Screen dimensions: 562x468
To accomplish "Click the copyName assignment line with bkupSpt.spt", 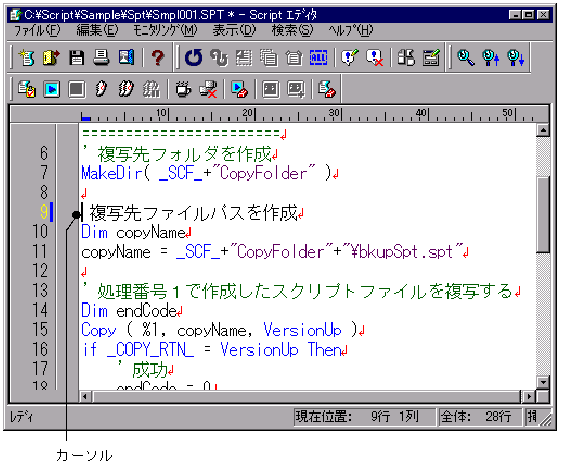I will coord(275,252).
